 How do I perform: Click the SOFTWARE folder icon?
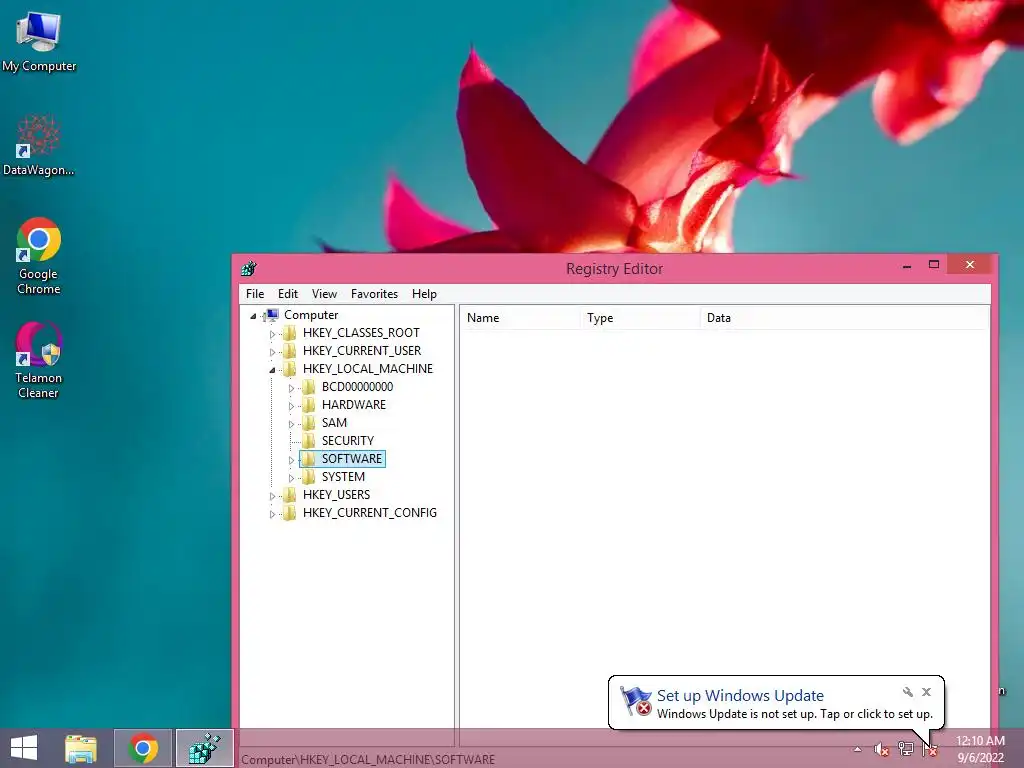click(308, 459)
